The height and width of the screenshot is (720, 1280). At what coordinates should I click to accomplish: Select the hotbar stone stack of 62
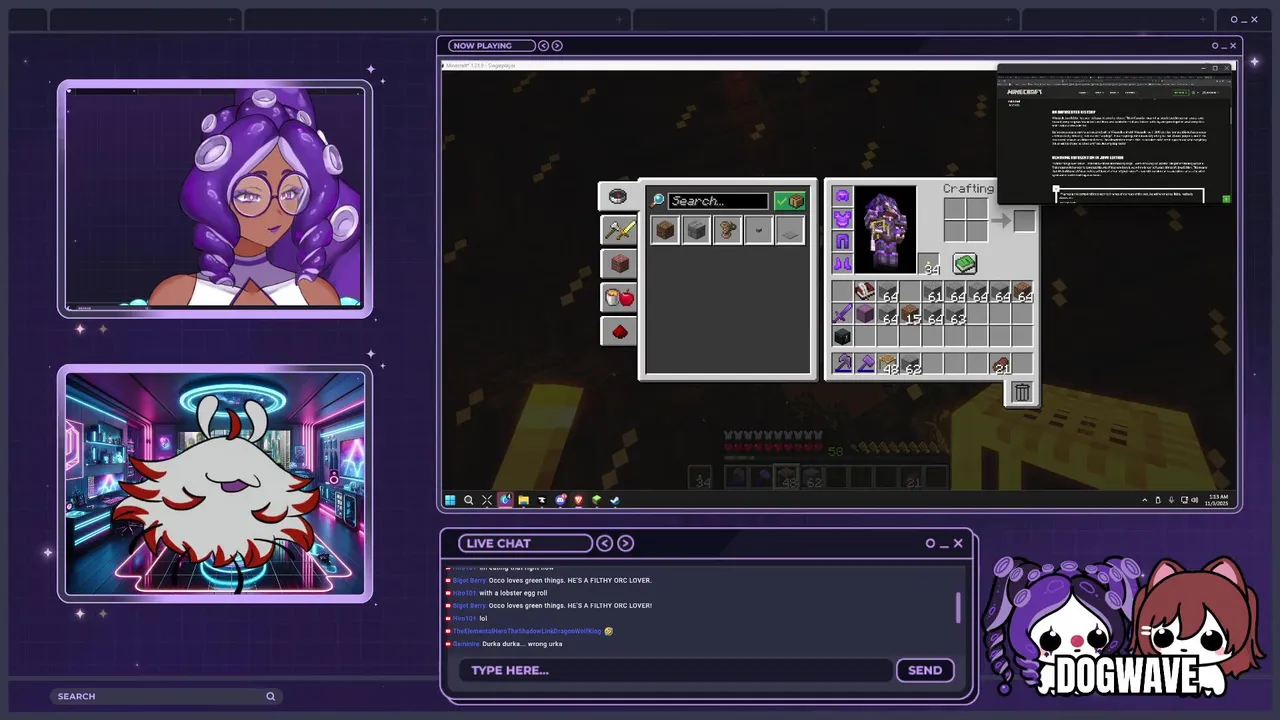(909, 365)
